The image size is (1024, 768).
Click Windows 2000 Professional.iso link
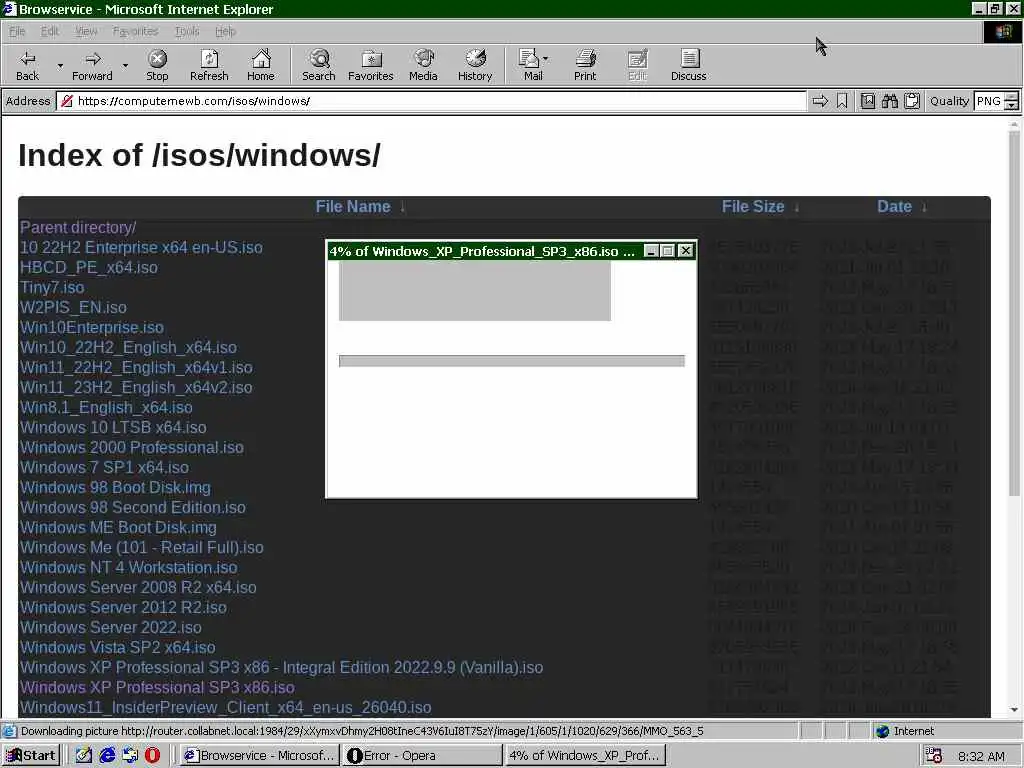[x=131, y=447]
